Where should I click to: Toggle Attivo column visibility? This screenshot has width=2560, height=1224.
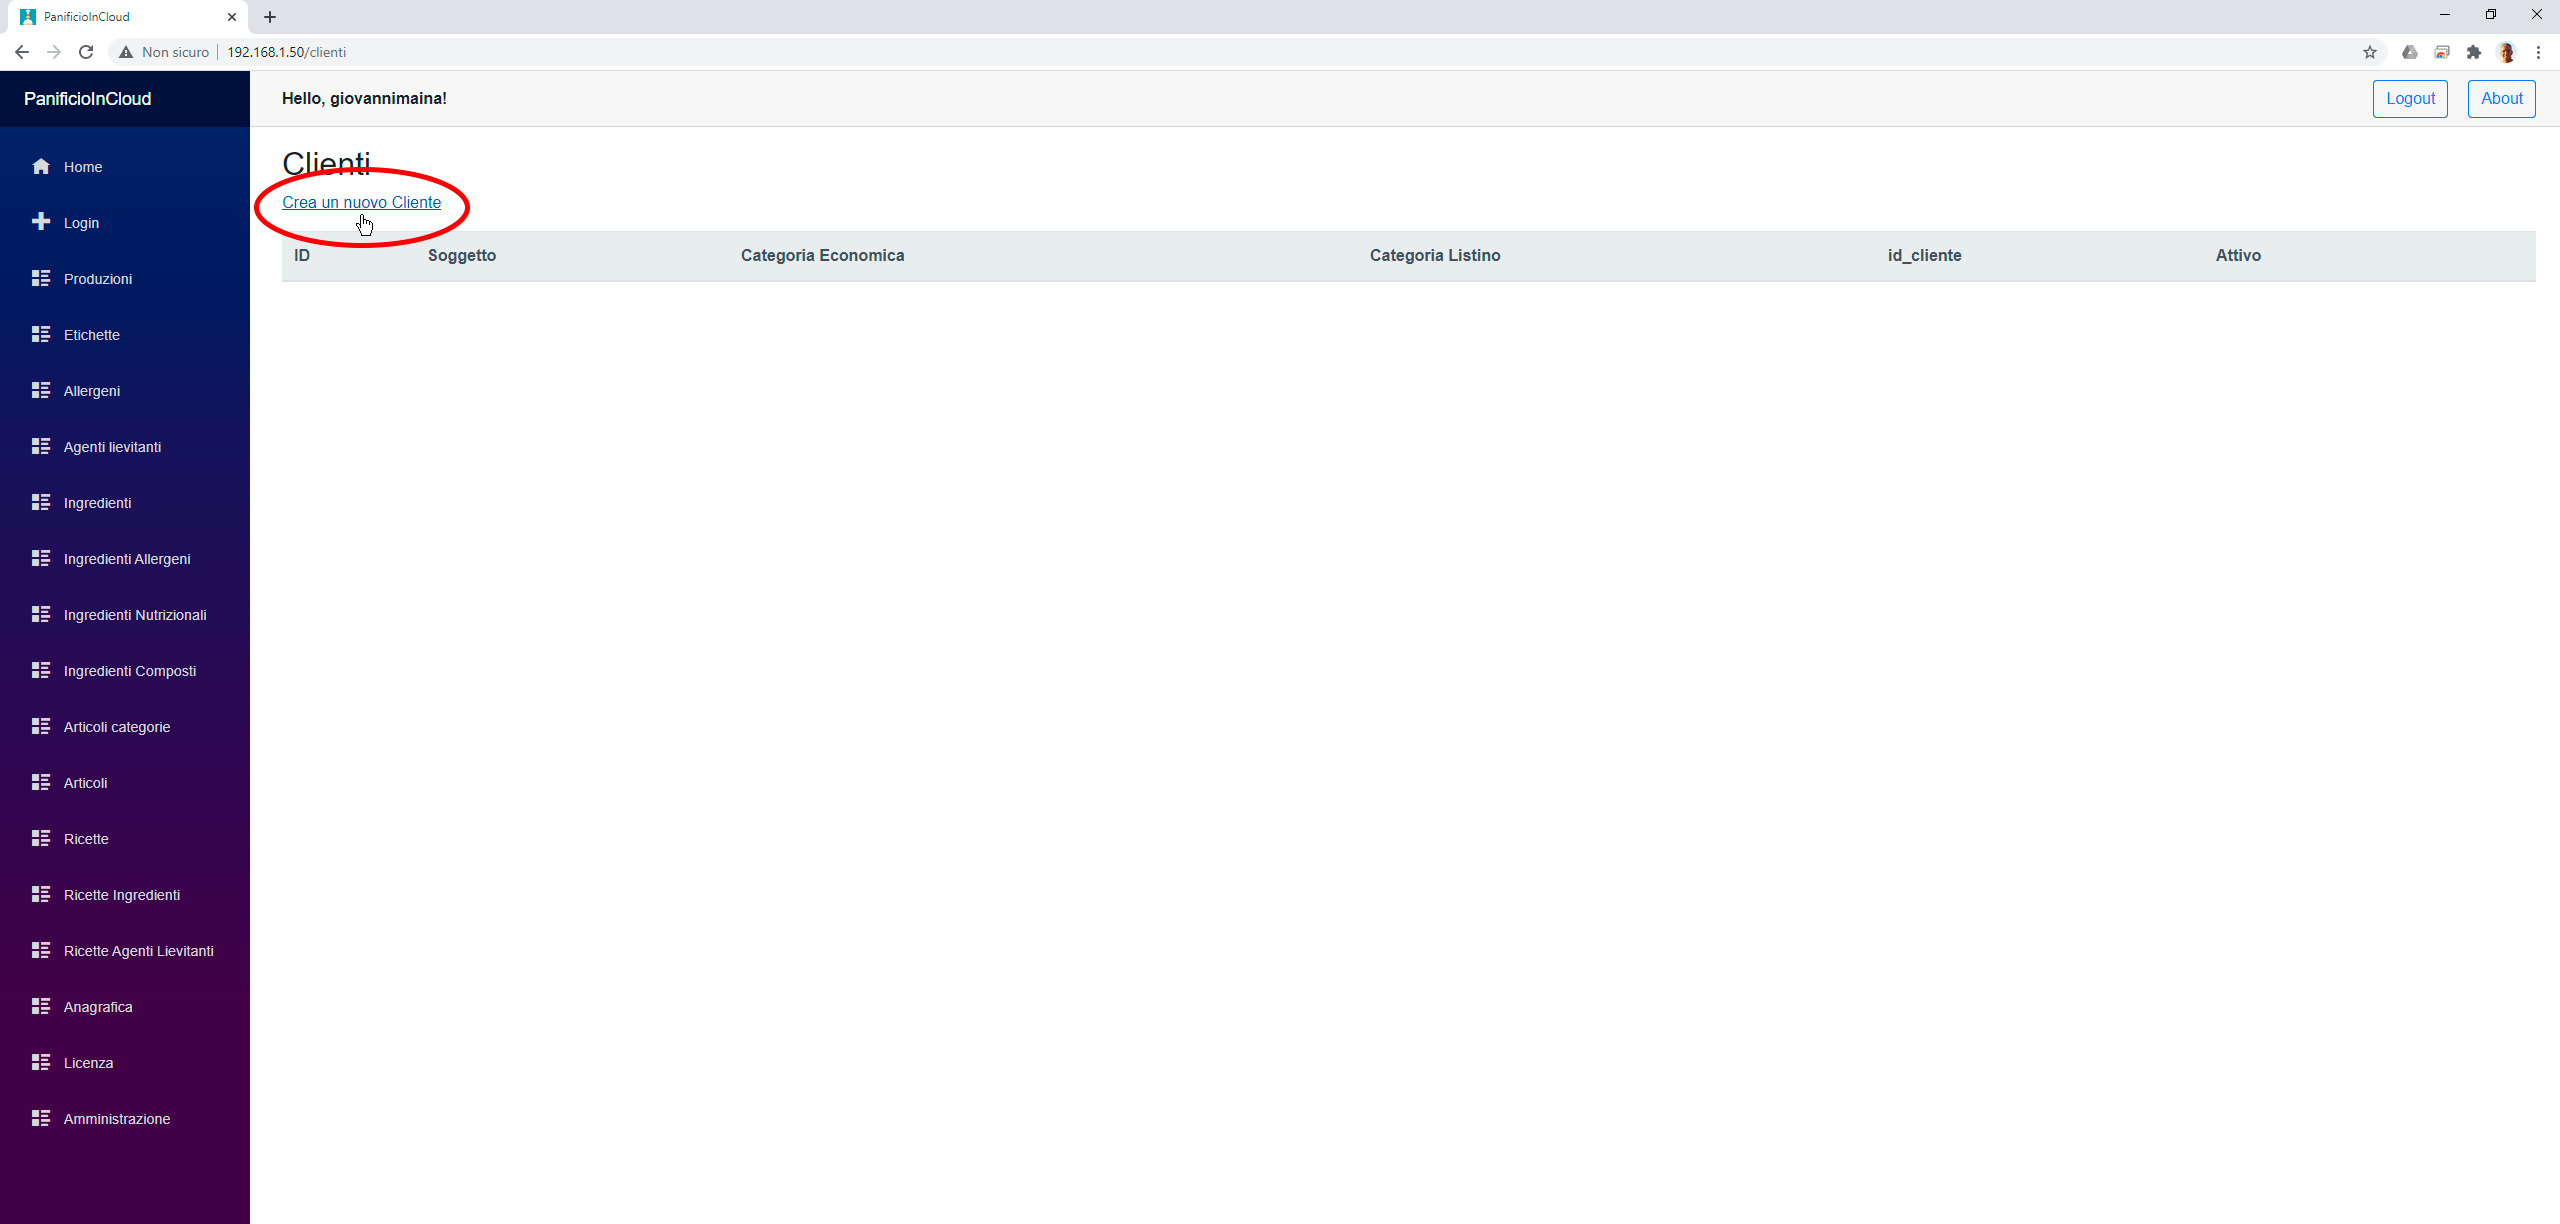2238,255
